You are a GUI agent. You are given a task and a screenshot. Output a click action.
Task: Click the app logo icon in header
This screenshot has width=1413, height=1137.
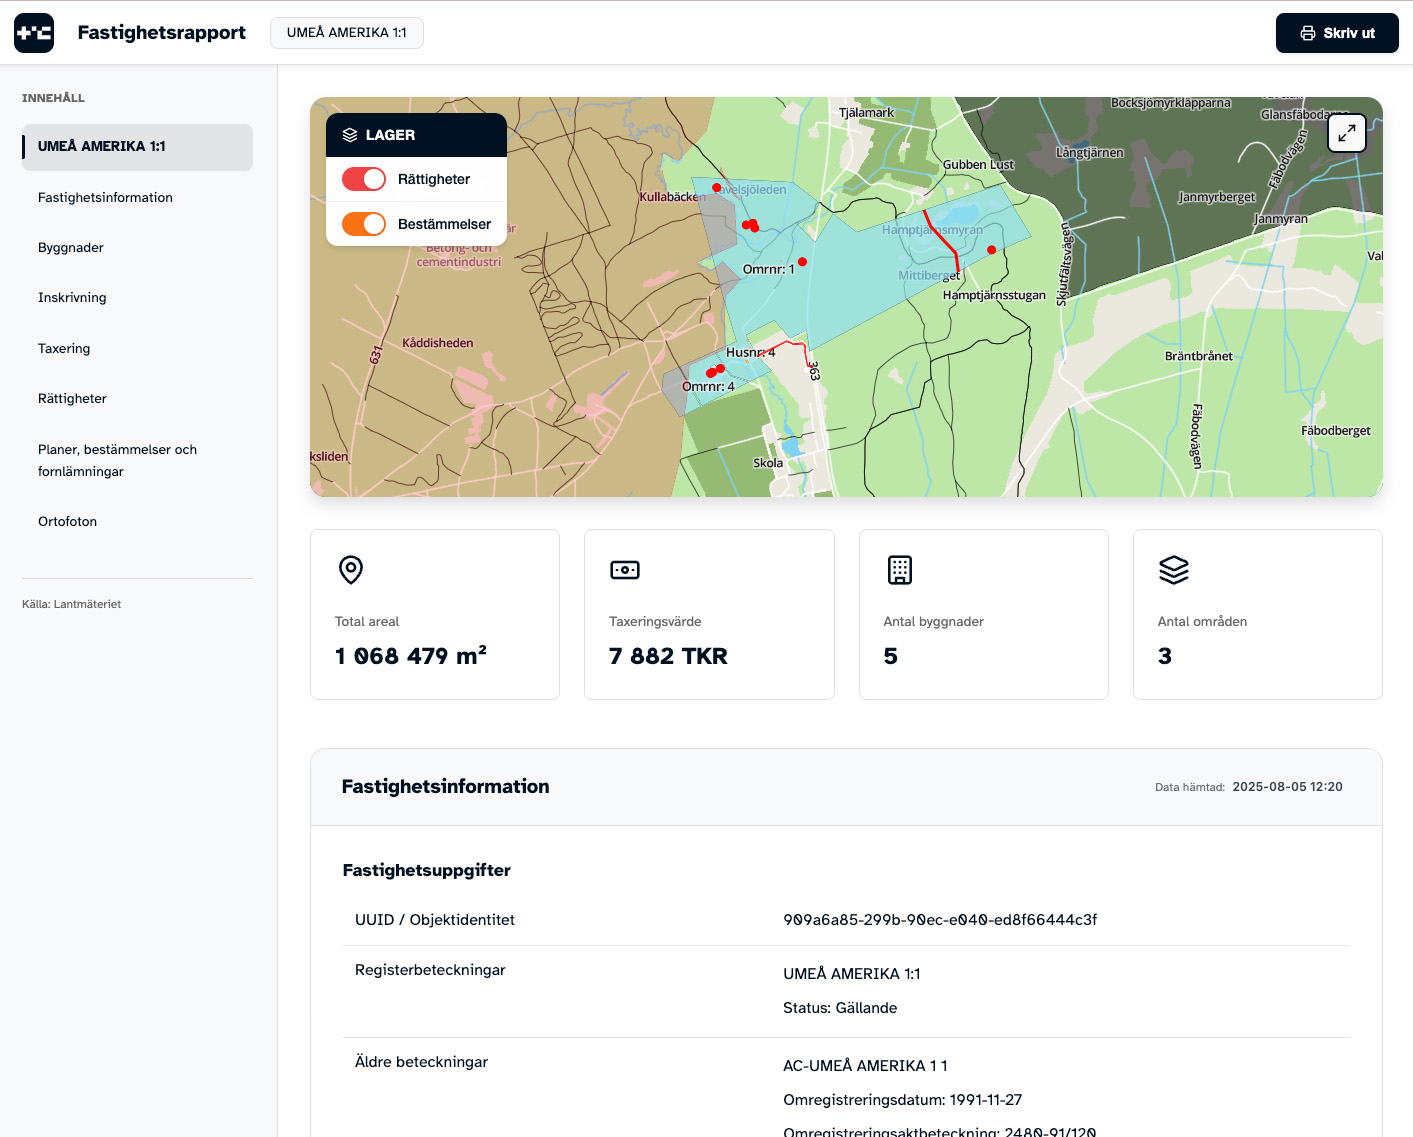(x=34, y=33)
